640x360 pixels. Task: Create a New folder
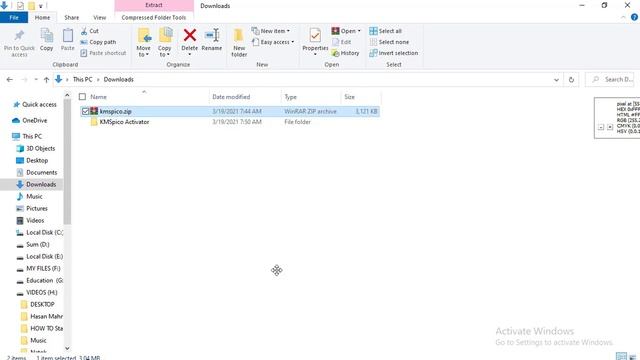(239, 42)
